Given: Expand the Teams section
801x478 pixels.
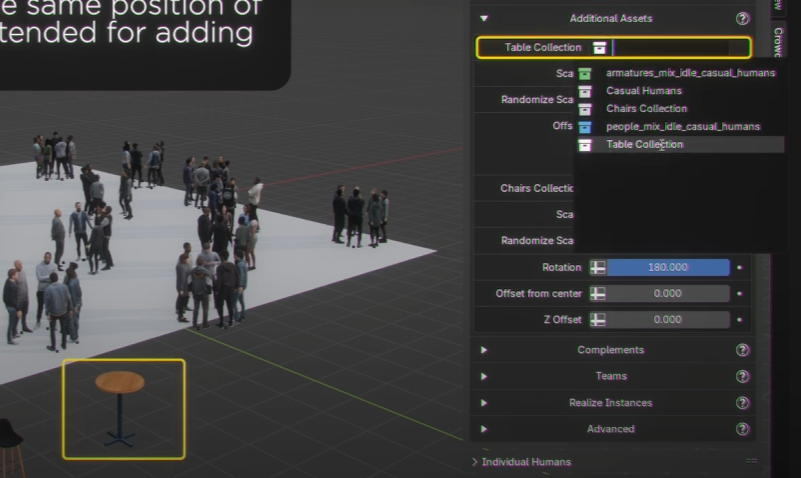Looking at the screenshot, I should 485,376.
